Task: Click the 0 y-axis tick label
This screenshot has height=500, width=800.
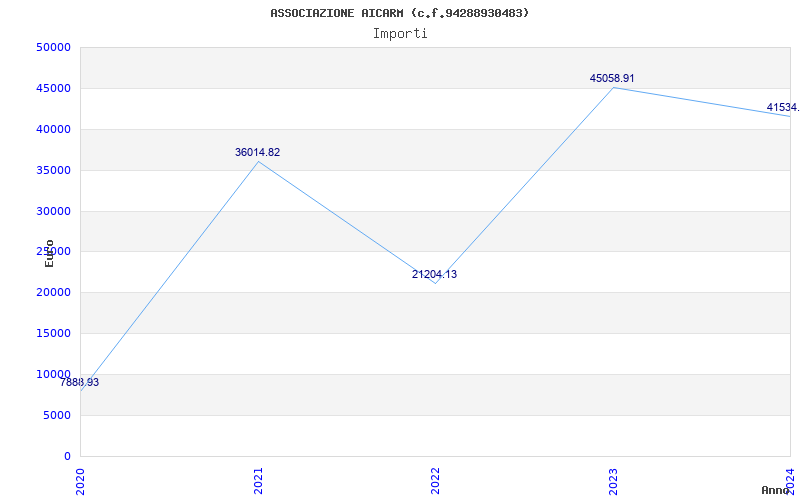Action: [67, 456]
